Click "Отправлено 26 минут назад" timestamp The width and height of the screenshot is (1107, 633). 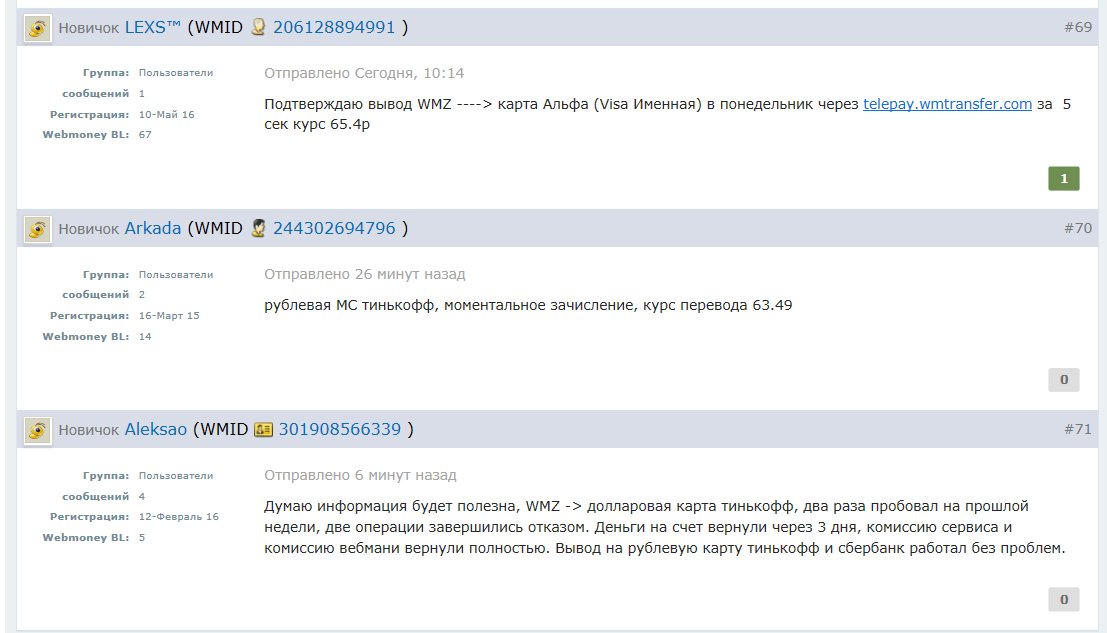(365, 275)
